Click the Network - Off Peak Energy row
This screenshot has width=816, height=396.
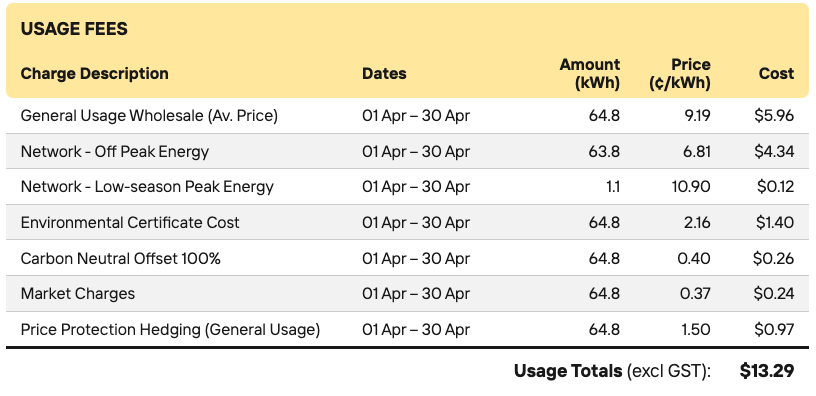(x=407, y=151)
